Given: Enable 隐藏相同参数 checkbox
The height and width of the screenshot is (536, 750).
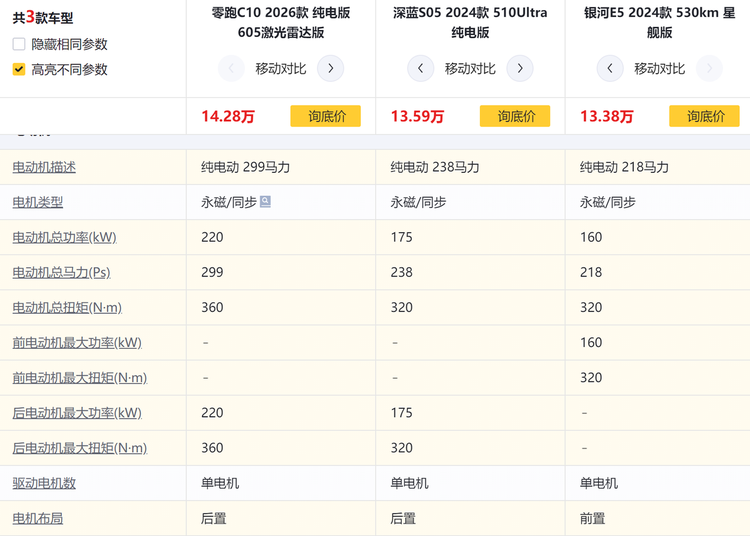Looking at the screenshot, I should tap(19, 44).
